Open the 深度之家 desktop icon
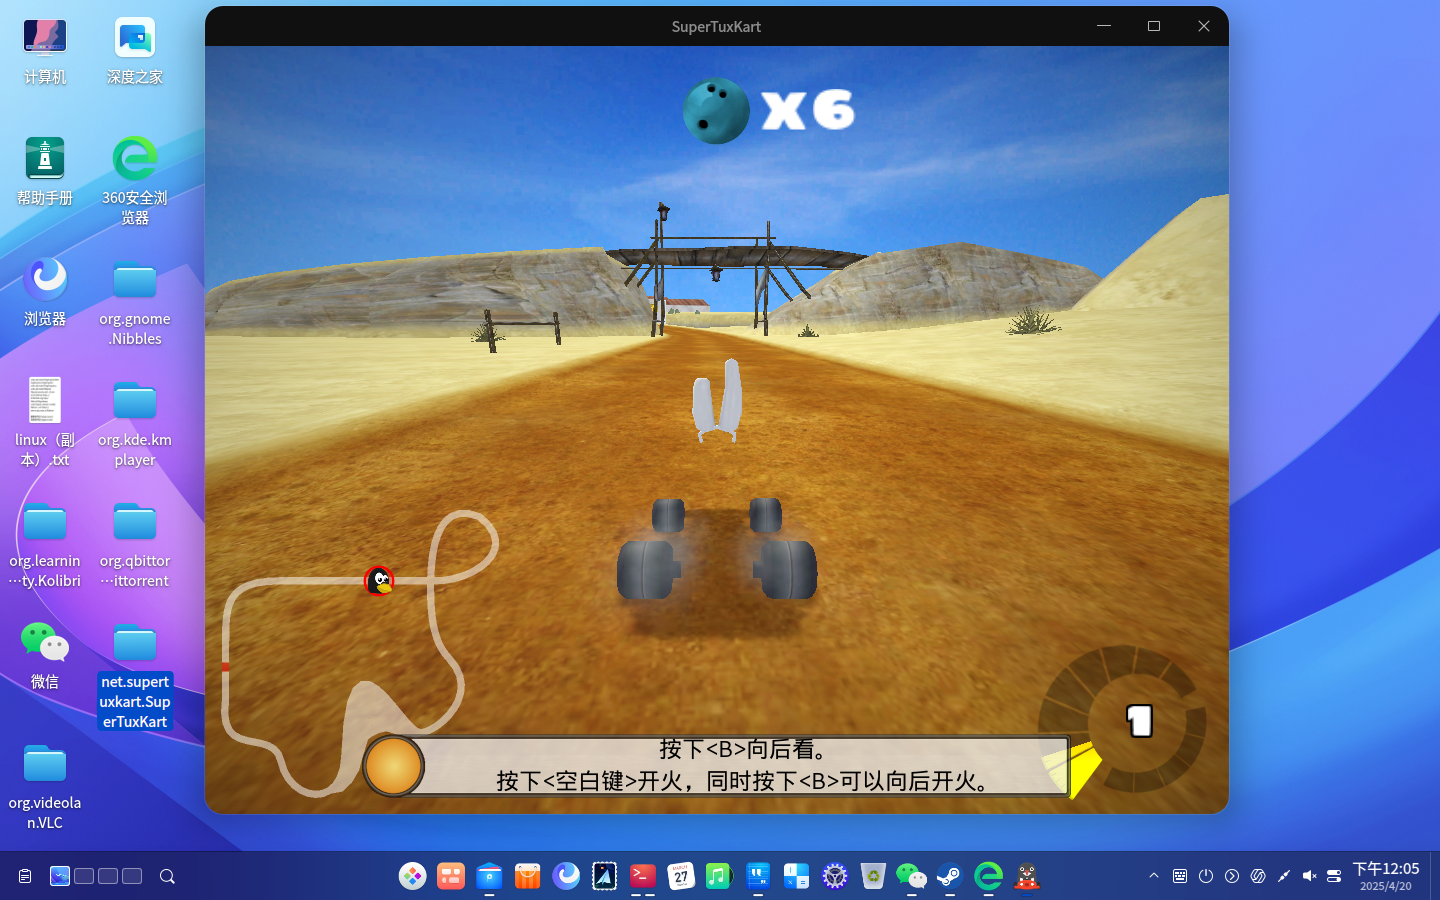The height and width of the screenshot is (900, 1440). click(135, 52)
